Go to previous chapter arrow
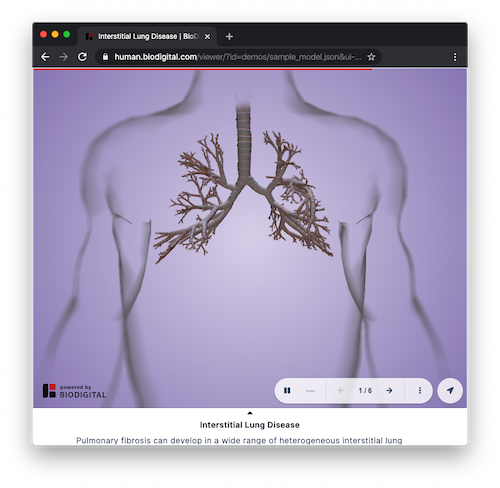The height and width of the screenshot is (488, 500). click(341, 390)
